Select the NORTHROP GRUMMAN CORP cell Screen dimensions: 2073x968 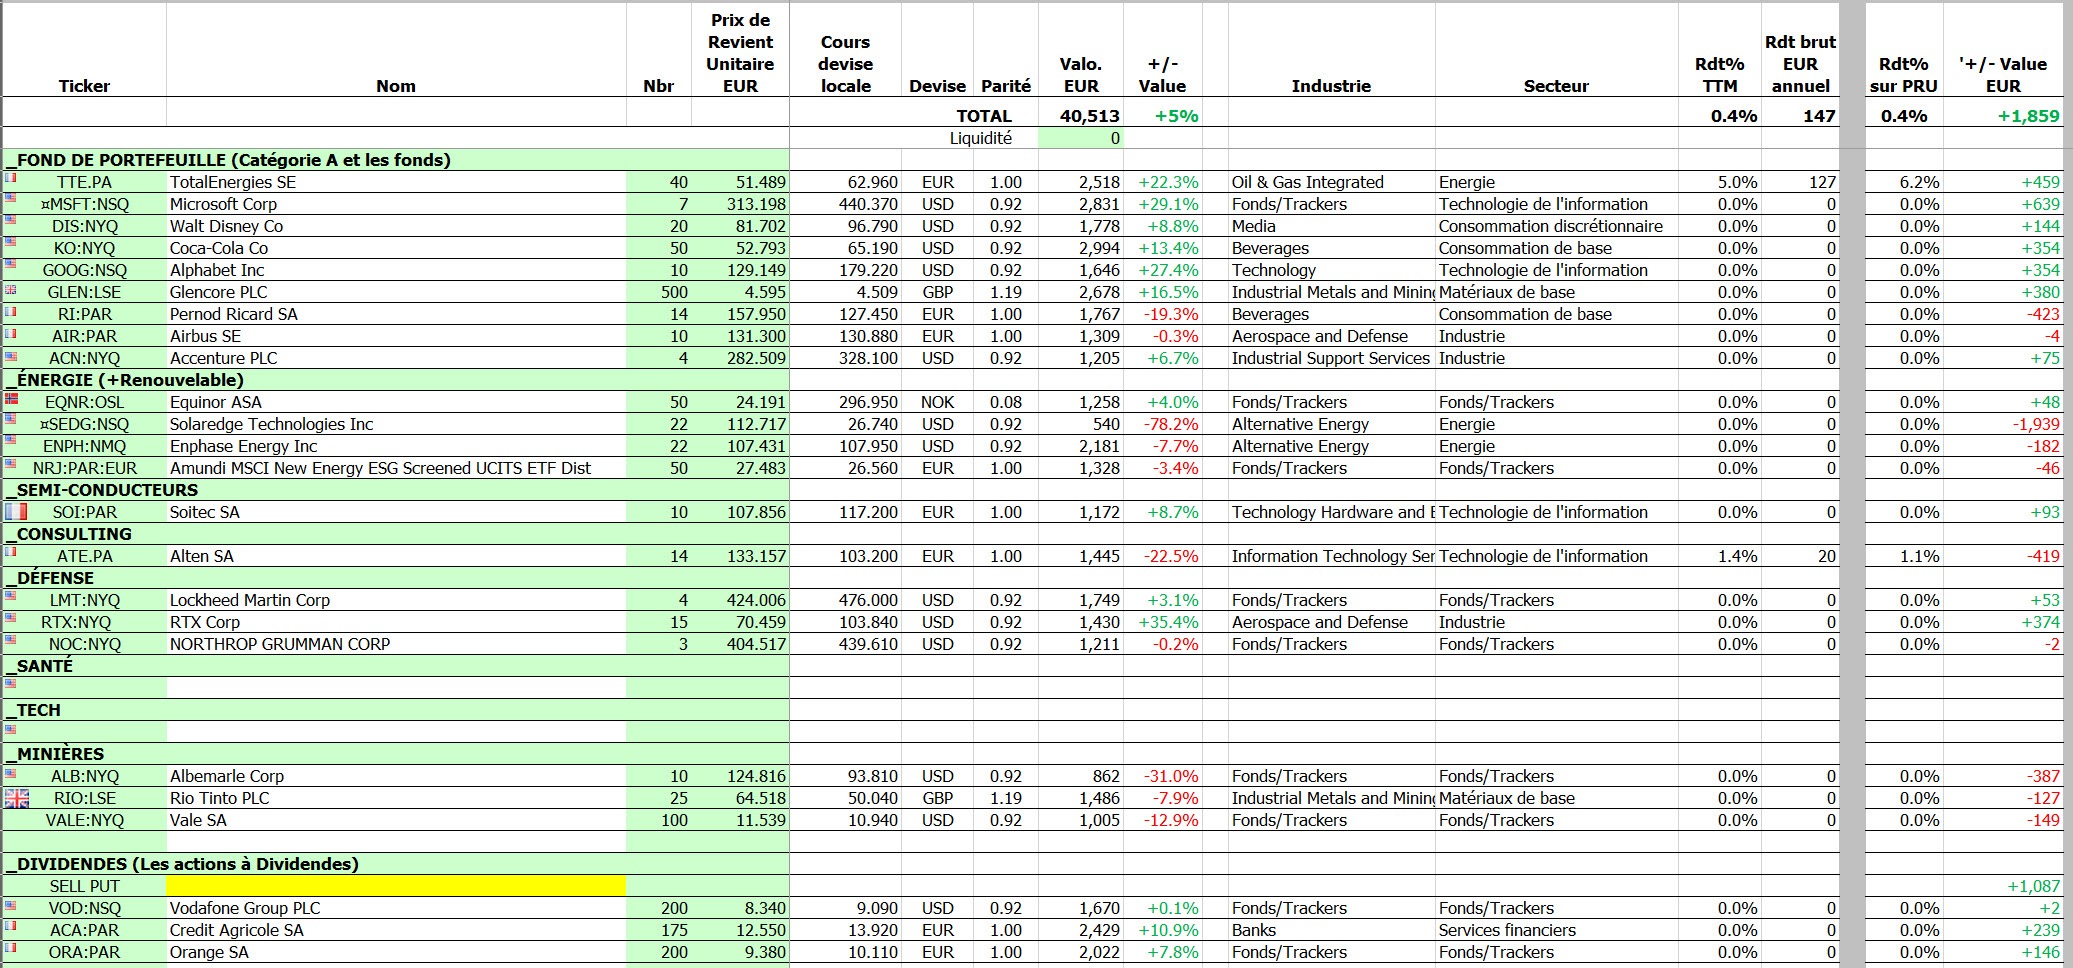point(396,644)
